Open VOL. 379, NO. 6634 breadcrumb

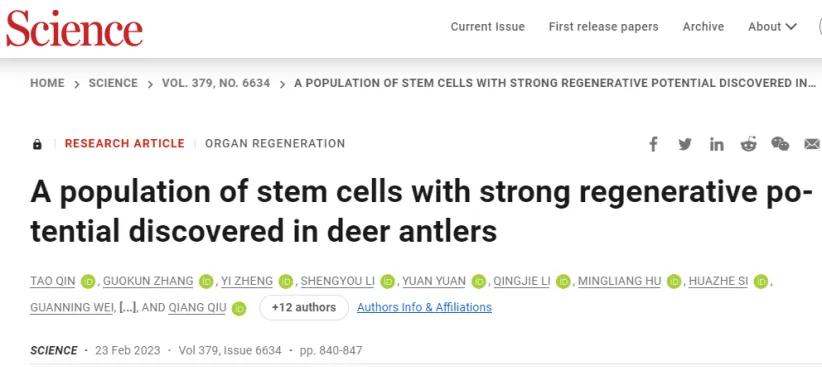pos(216,83)
